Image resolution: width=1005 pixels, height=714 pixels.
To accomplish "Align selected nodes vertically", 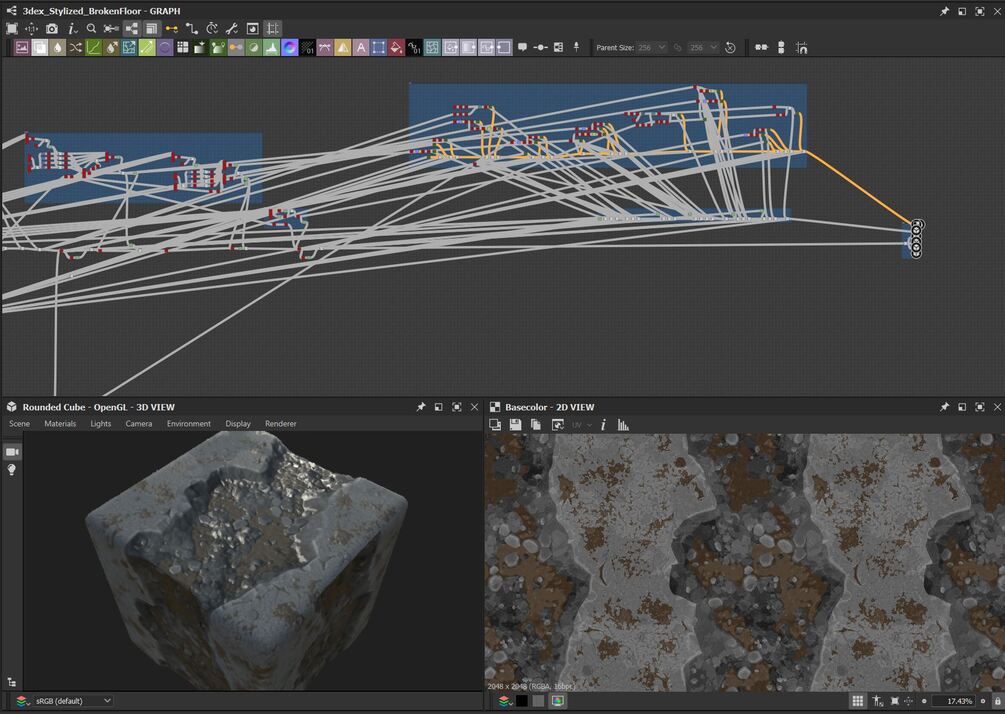I will 781,47.
